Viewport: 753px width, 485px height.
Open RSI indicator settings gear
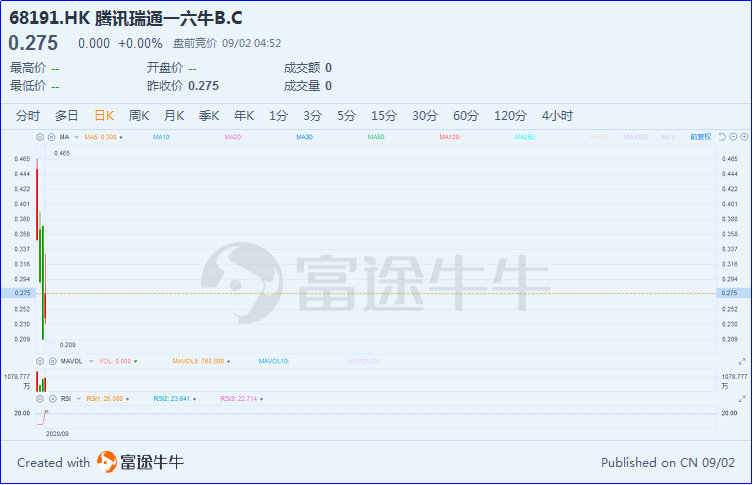(40, 399)
